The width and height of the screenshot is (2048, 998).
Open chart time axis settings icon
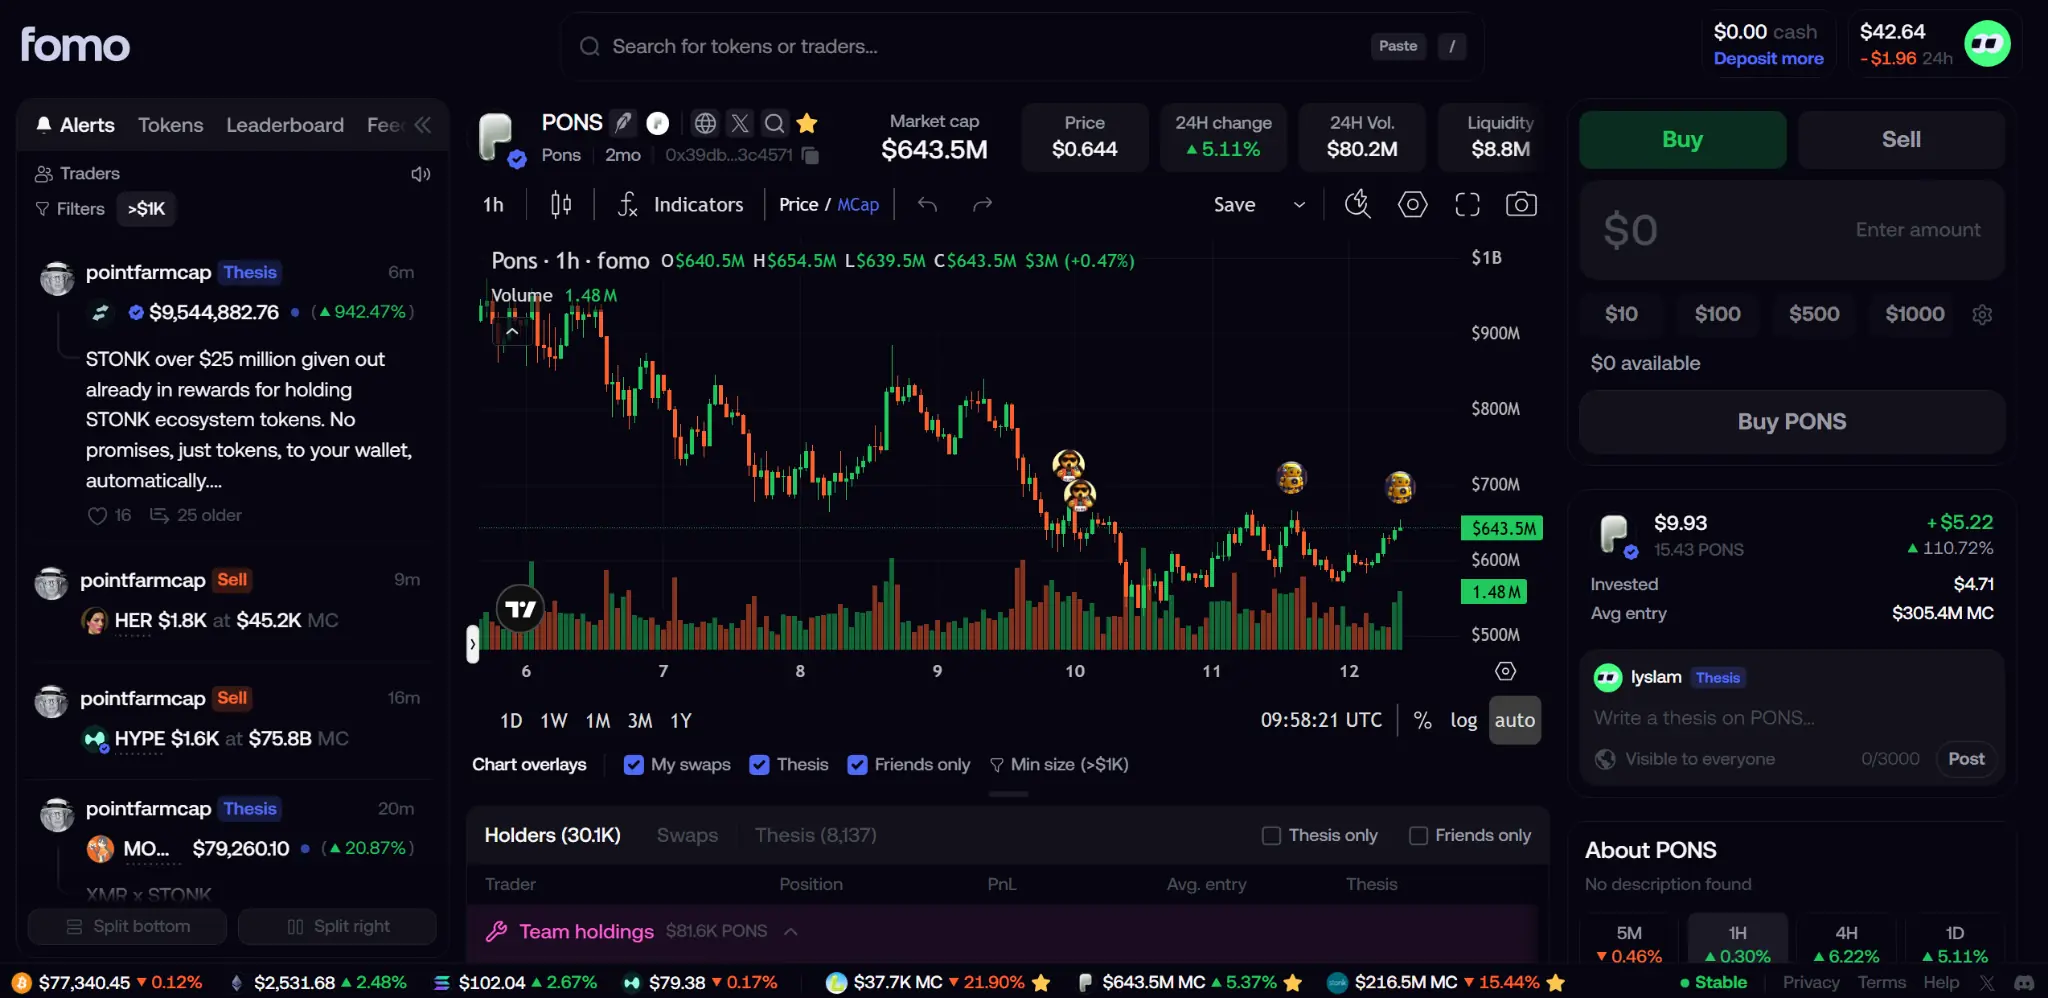tap(1505, 671)
